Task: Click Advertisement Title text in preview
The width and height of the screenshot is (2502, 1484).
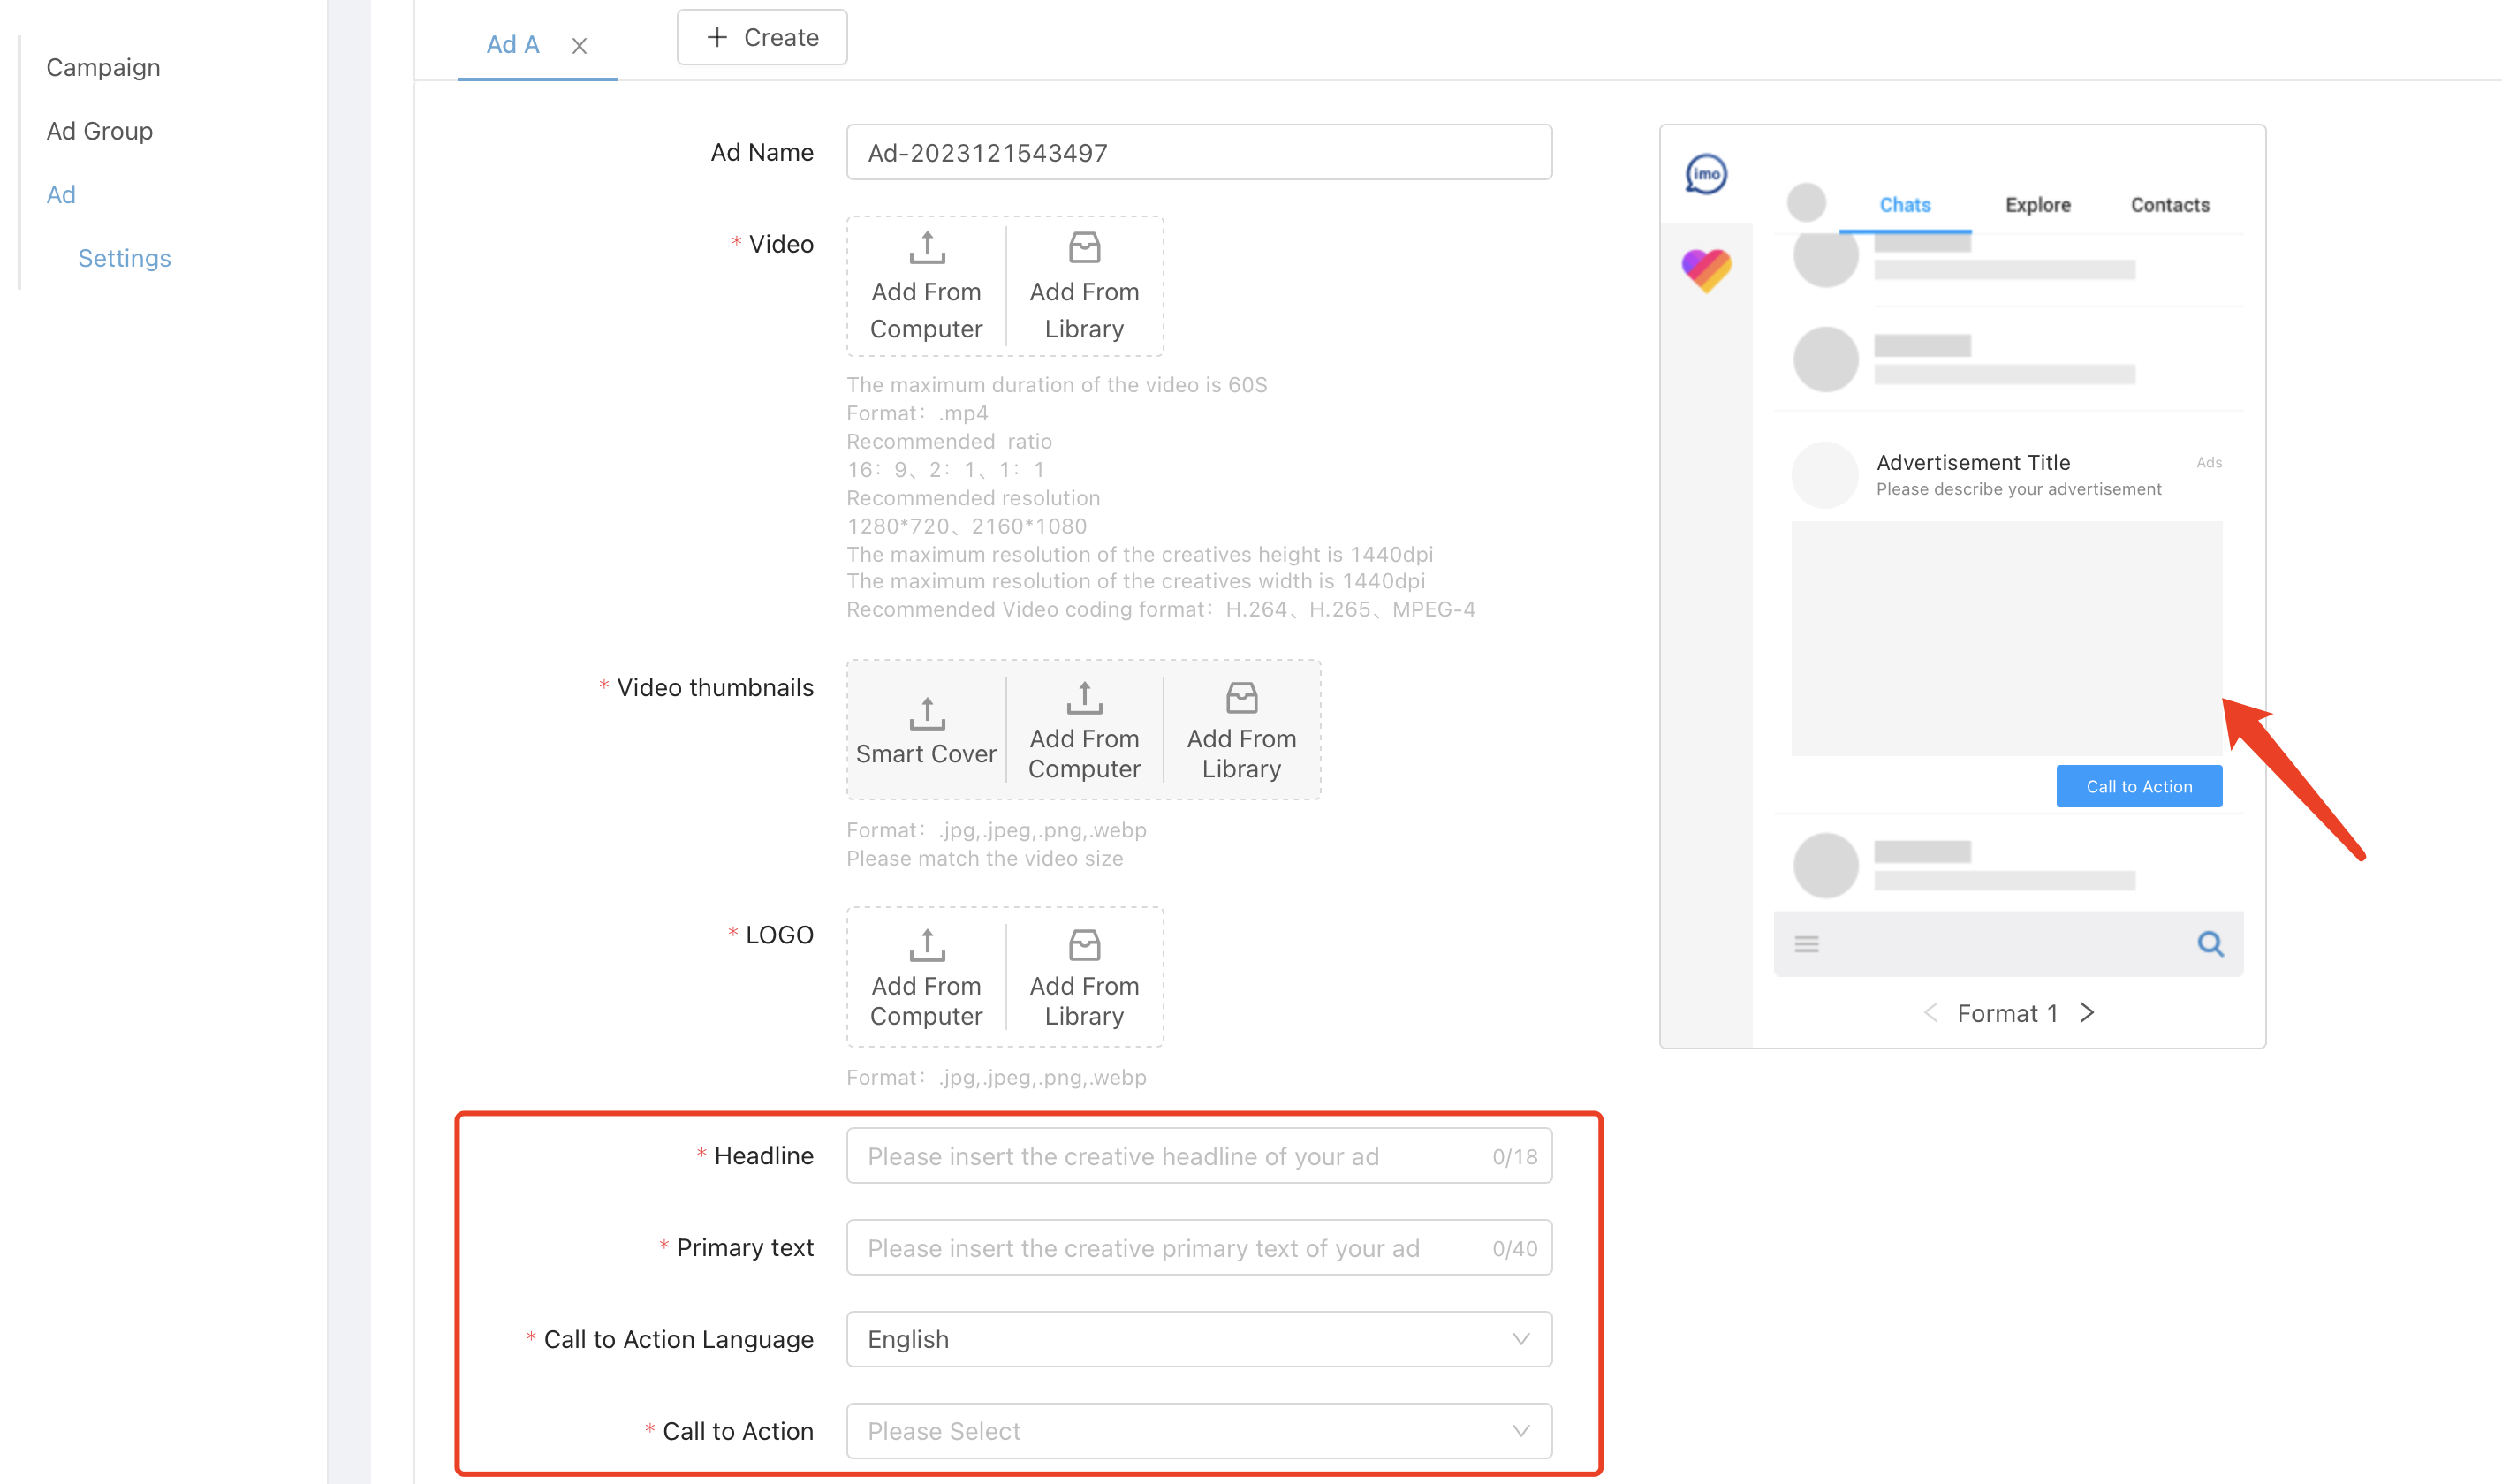Action: pos(1973,462)
